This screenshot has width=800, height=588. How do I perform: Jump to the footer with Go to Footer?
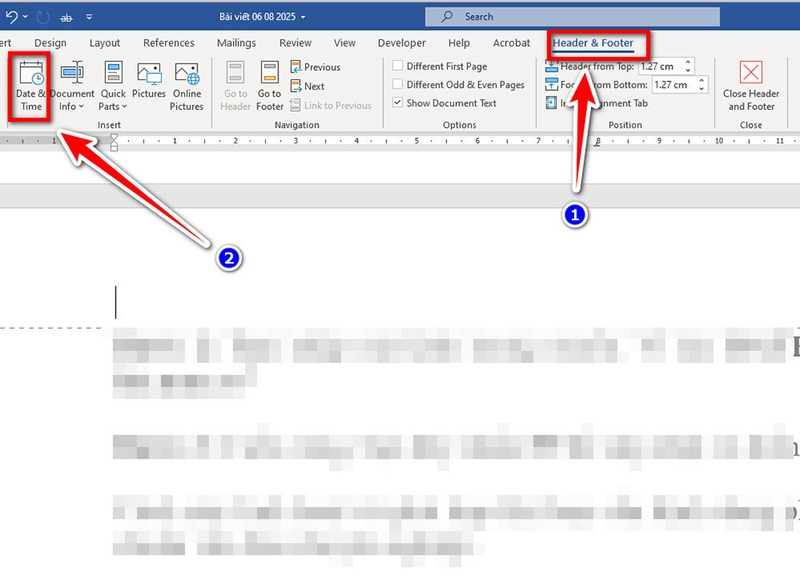coord(269,86)
